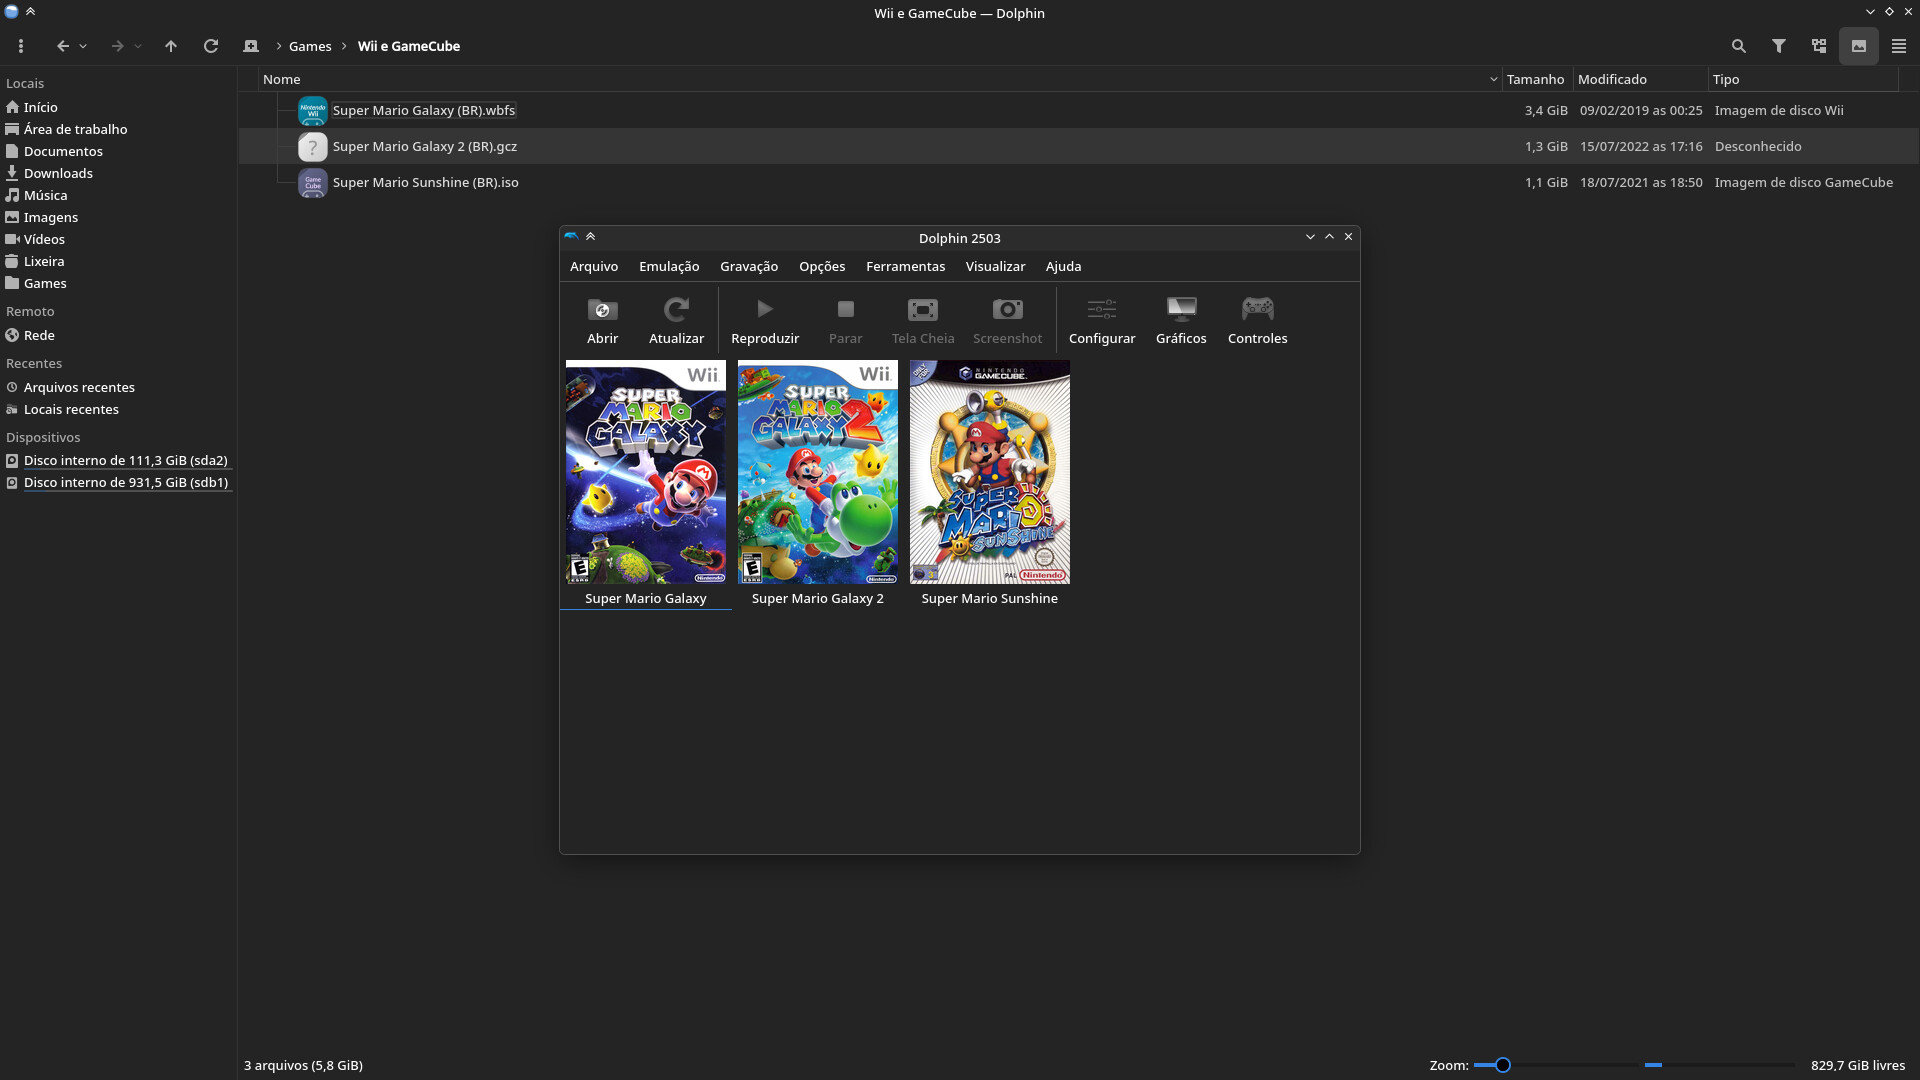Navigate to Games in the breadcrumb
The image size is (1920, 1080).
310,46
